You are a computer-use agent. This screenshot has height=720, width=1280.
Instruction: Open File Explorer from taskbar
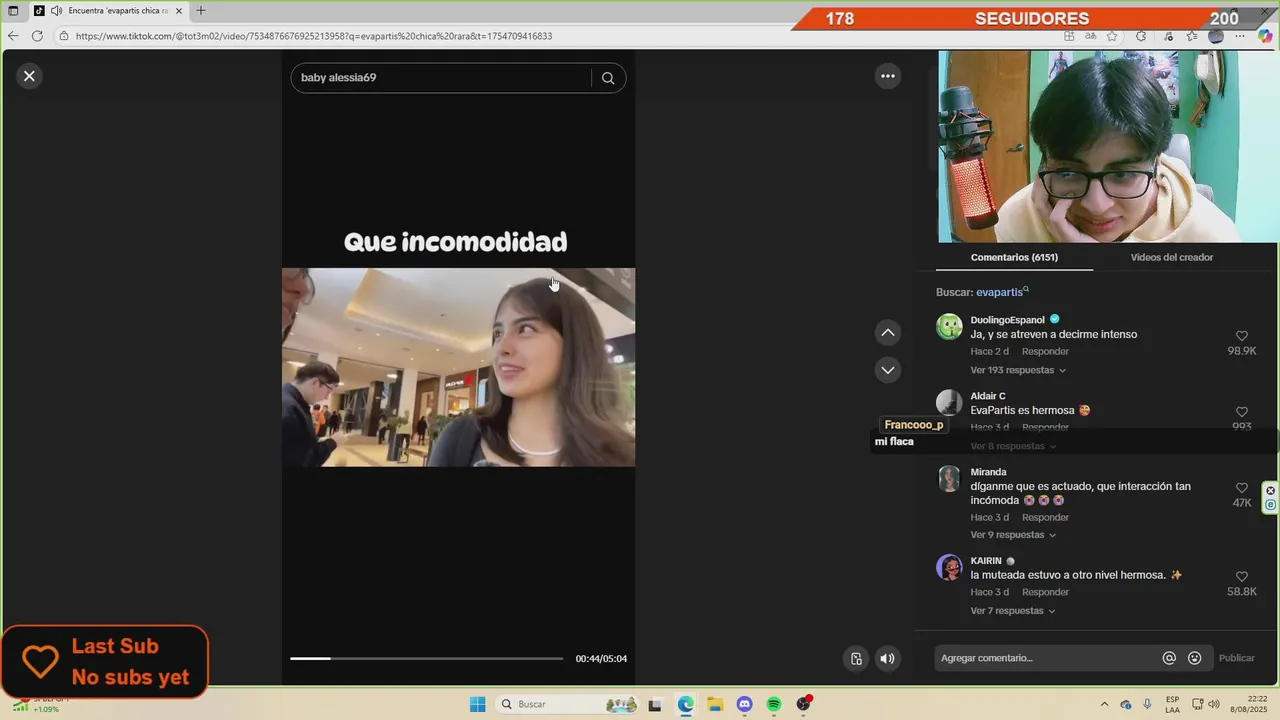tap(715, 704)
